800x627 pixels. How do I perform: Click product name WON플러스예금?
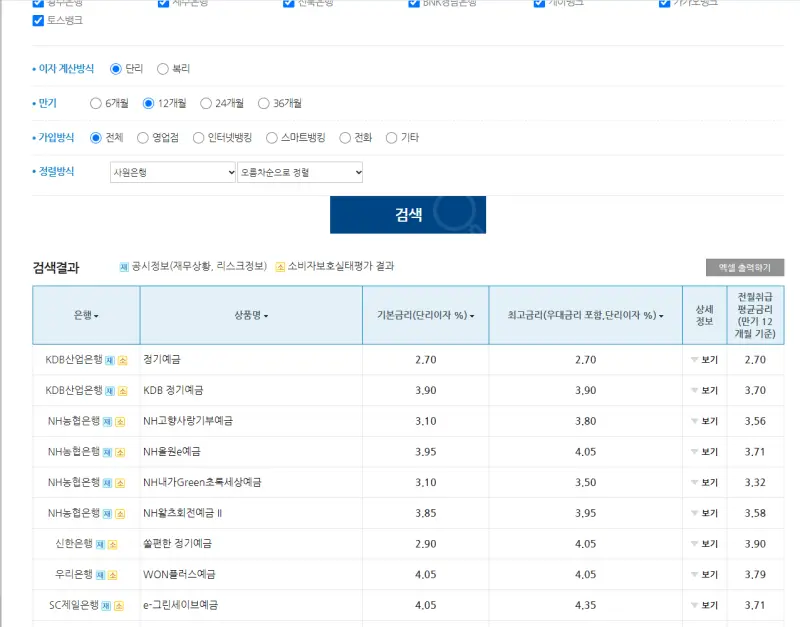coord(179,574)
